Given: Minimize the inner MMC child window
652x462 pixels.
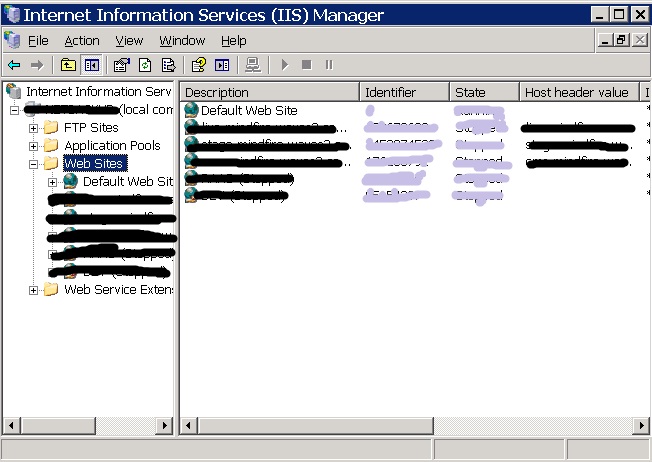Looking at the screenshot, I should click(605, 40).
